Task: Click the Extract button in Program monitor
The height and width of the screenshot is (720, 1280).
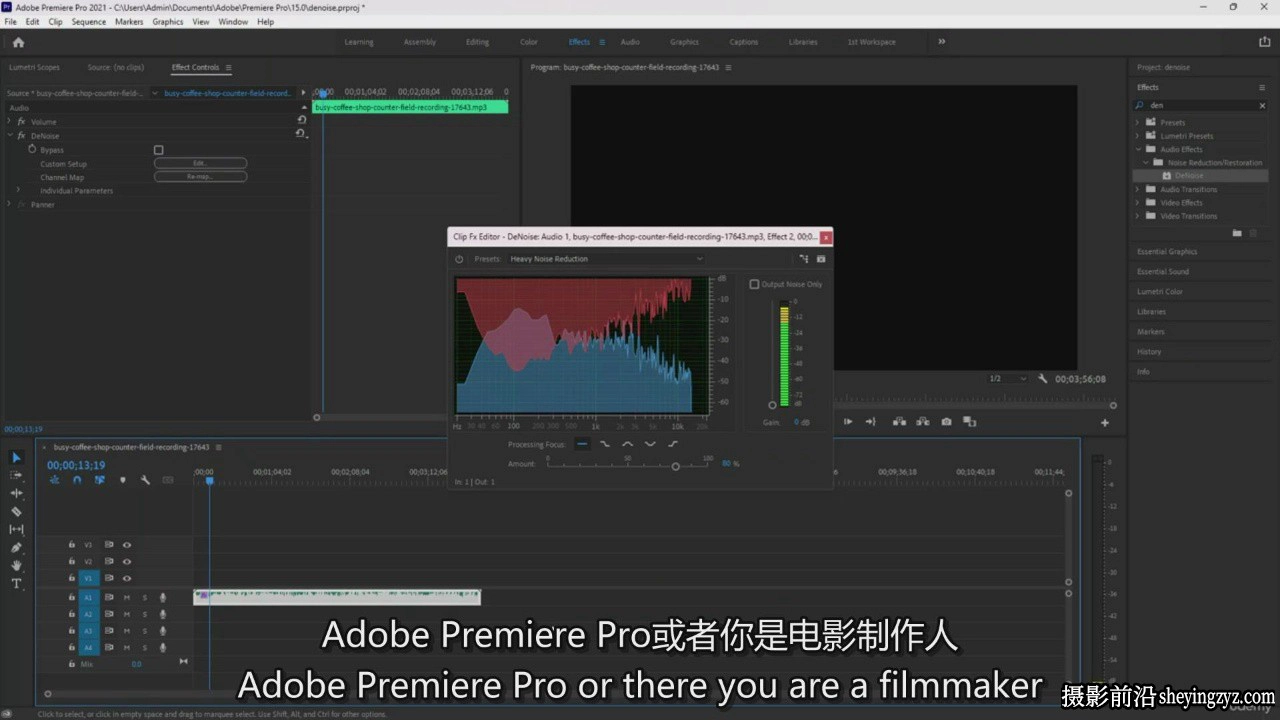Action: (923, 422)
